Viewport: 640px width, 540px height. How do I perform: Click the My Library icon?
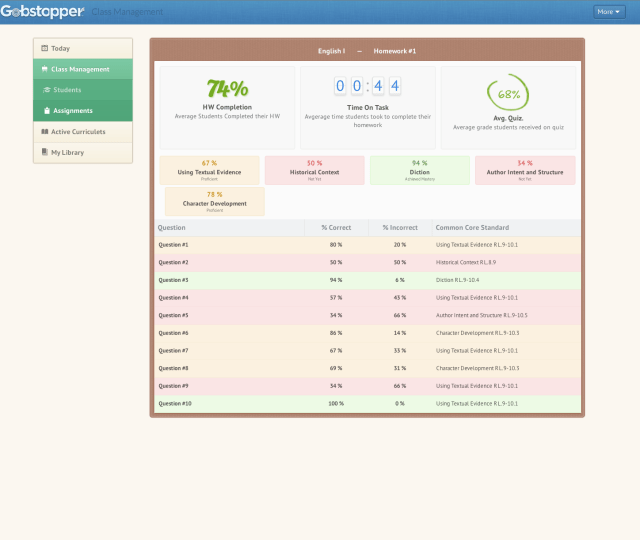(x=45, y=152)
